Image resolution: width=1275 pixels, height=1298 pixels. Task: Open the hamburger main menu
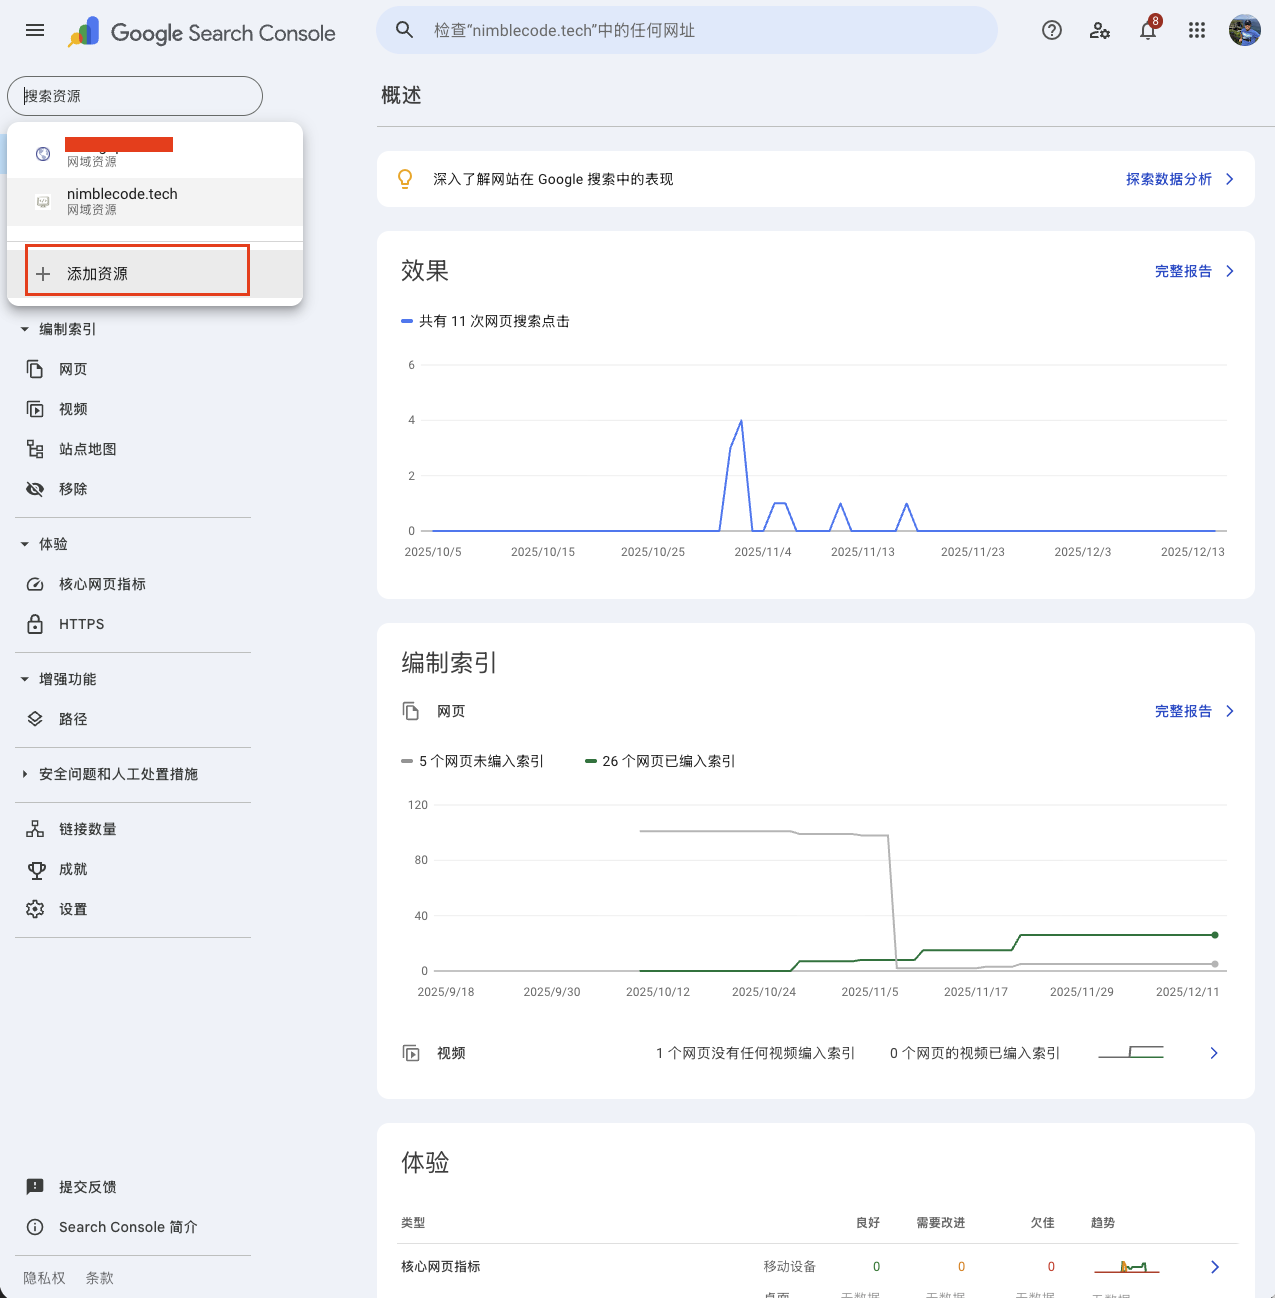tap(35, 30)
